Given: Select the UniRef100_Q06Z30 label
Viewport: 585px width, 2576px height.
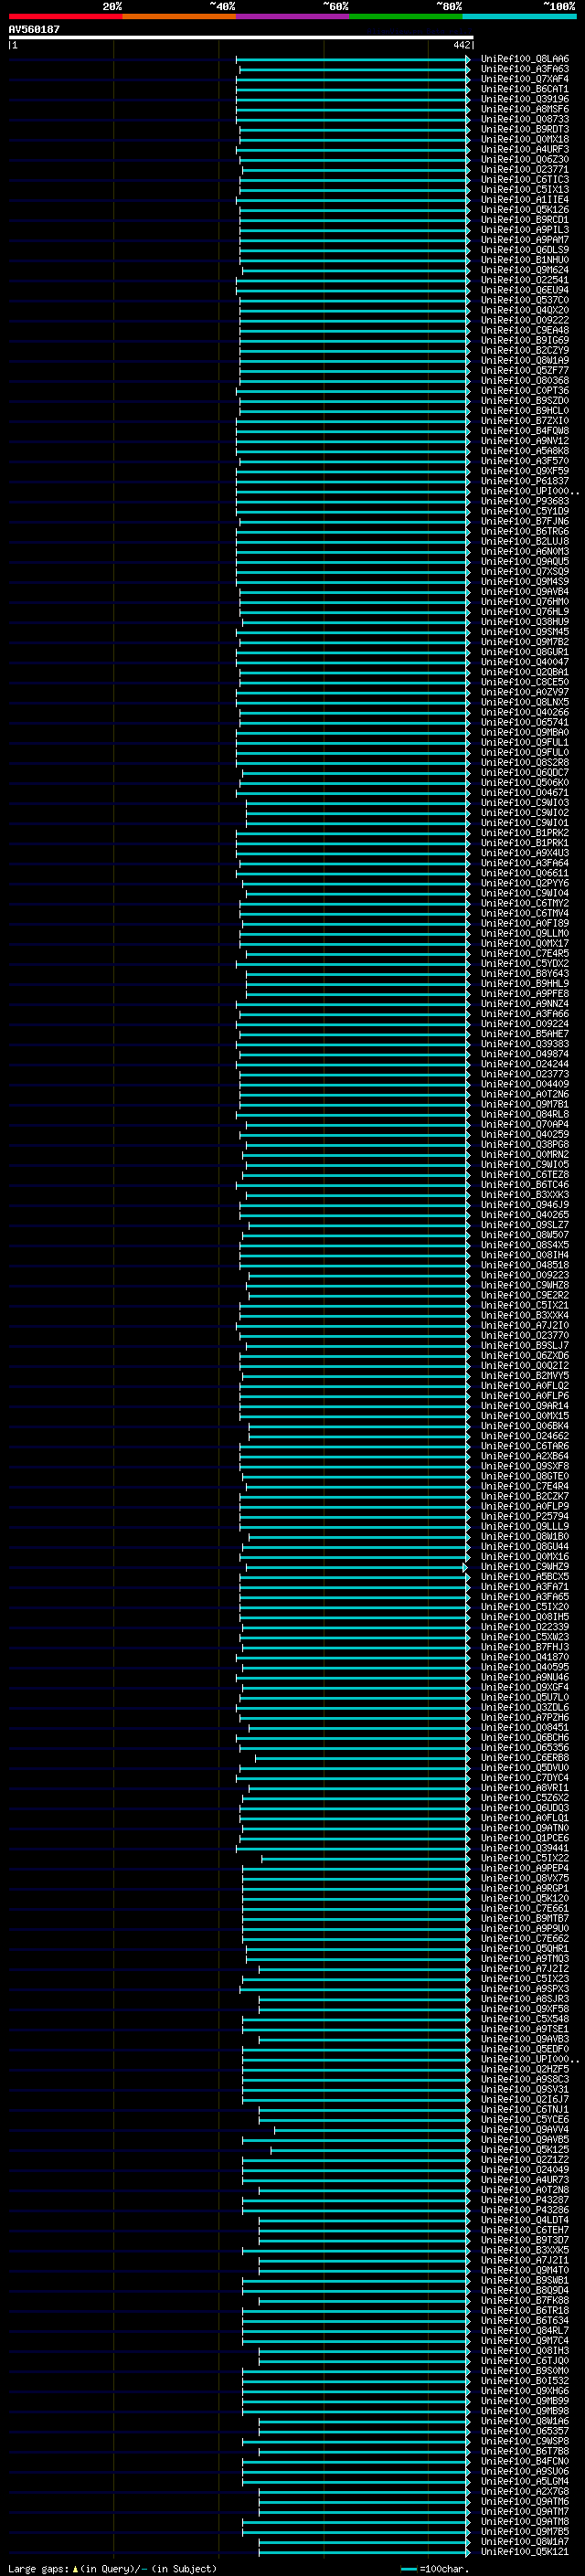Looking at the screenshot, I should tap(524, 159).
